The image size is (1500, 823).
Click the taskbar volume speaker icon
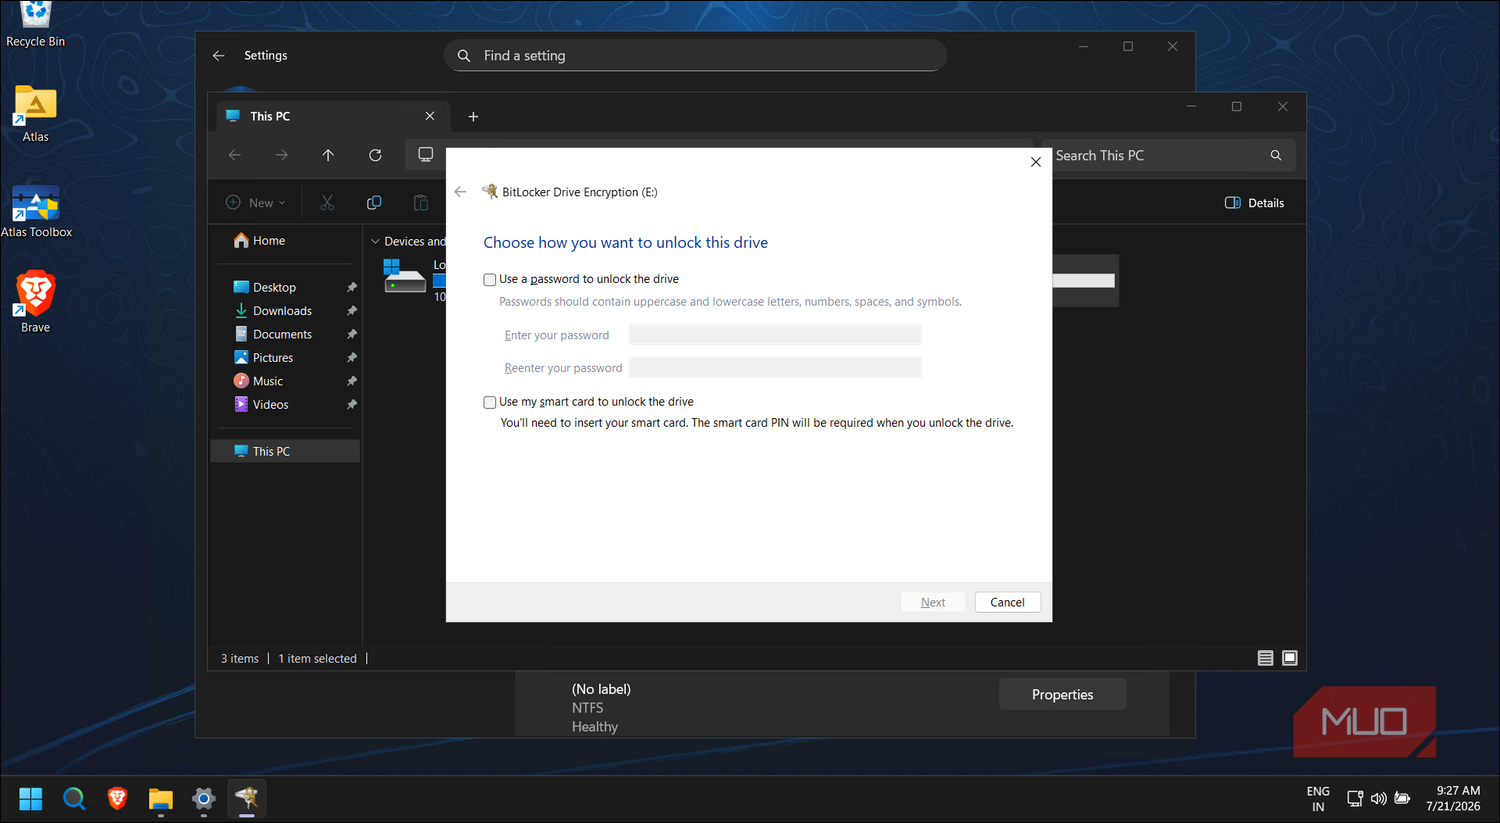coord(1378,798)
